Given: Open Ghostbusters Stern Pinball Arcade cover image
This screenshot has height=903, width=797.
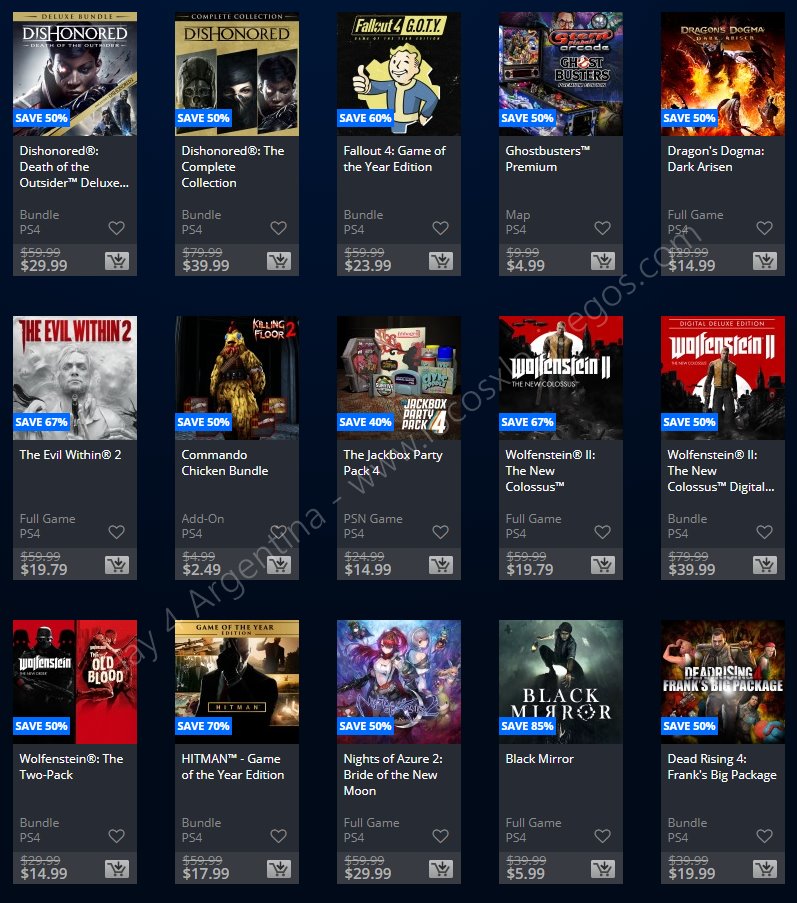Looking at the screenshot, I should point(561,74).
